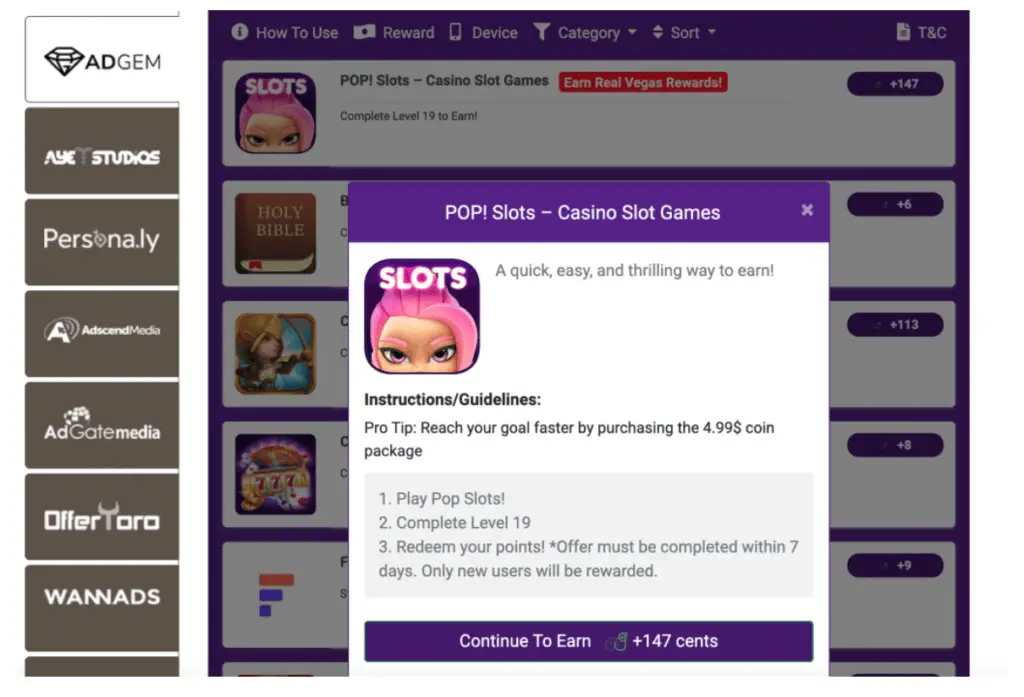Image resolution: width=1024 pixels, height=697 pixels.
Task: Open the Persona.ly offerwall tab
Action: pos(102,242)
